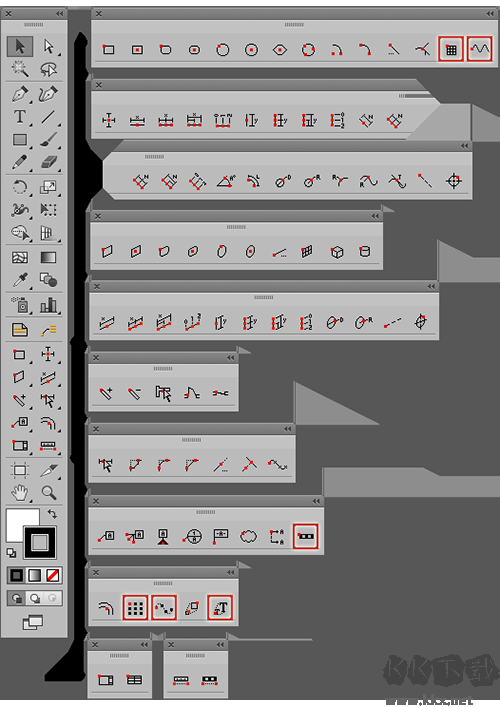The width and height of the screenshot is (500, 707).
Task: Select the Gradient tool
Action: click(48, 257)
